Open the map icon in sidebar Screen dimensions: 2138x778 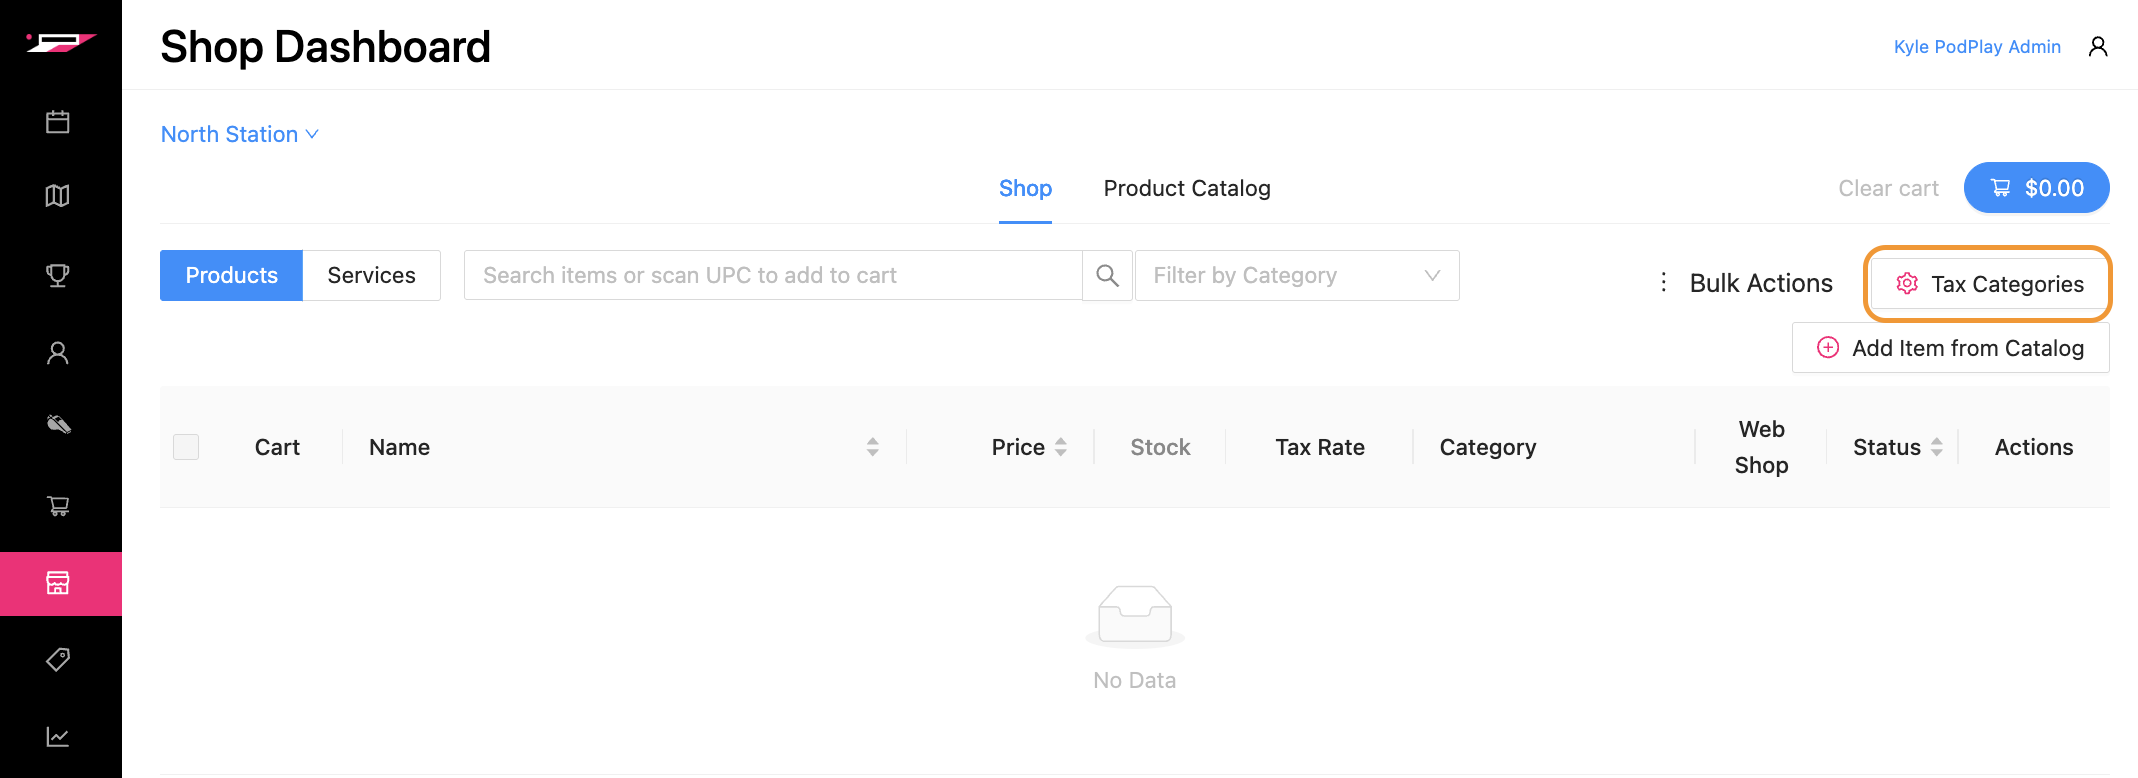tap(58, 196)
